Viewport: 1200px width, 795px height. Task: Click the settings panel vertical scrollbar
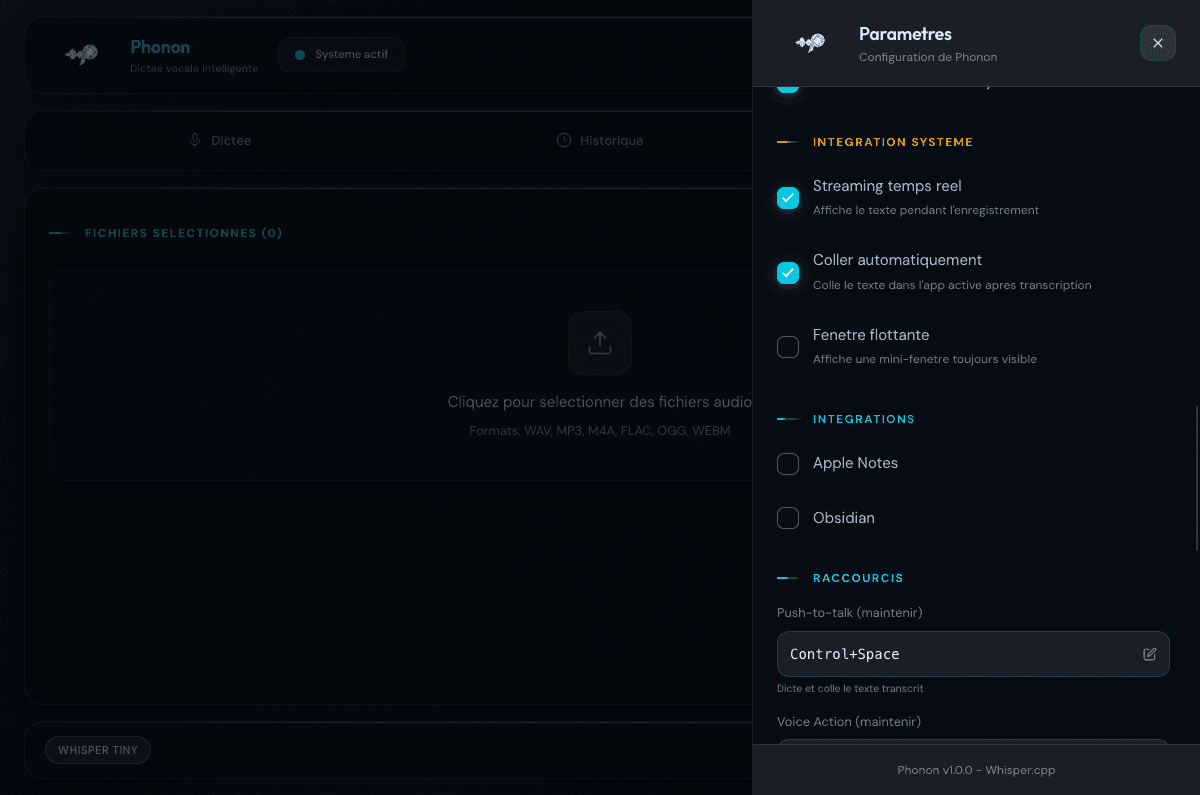point(1197,478)
